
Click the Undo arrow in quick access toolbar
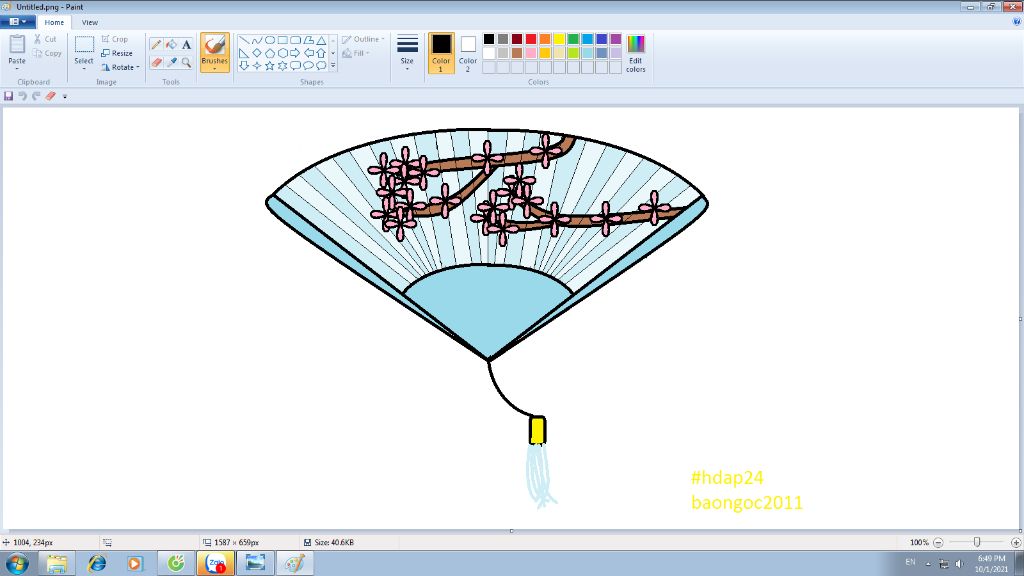point(22,96)
